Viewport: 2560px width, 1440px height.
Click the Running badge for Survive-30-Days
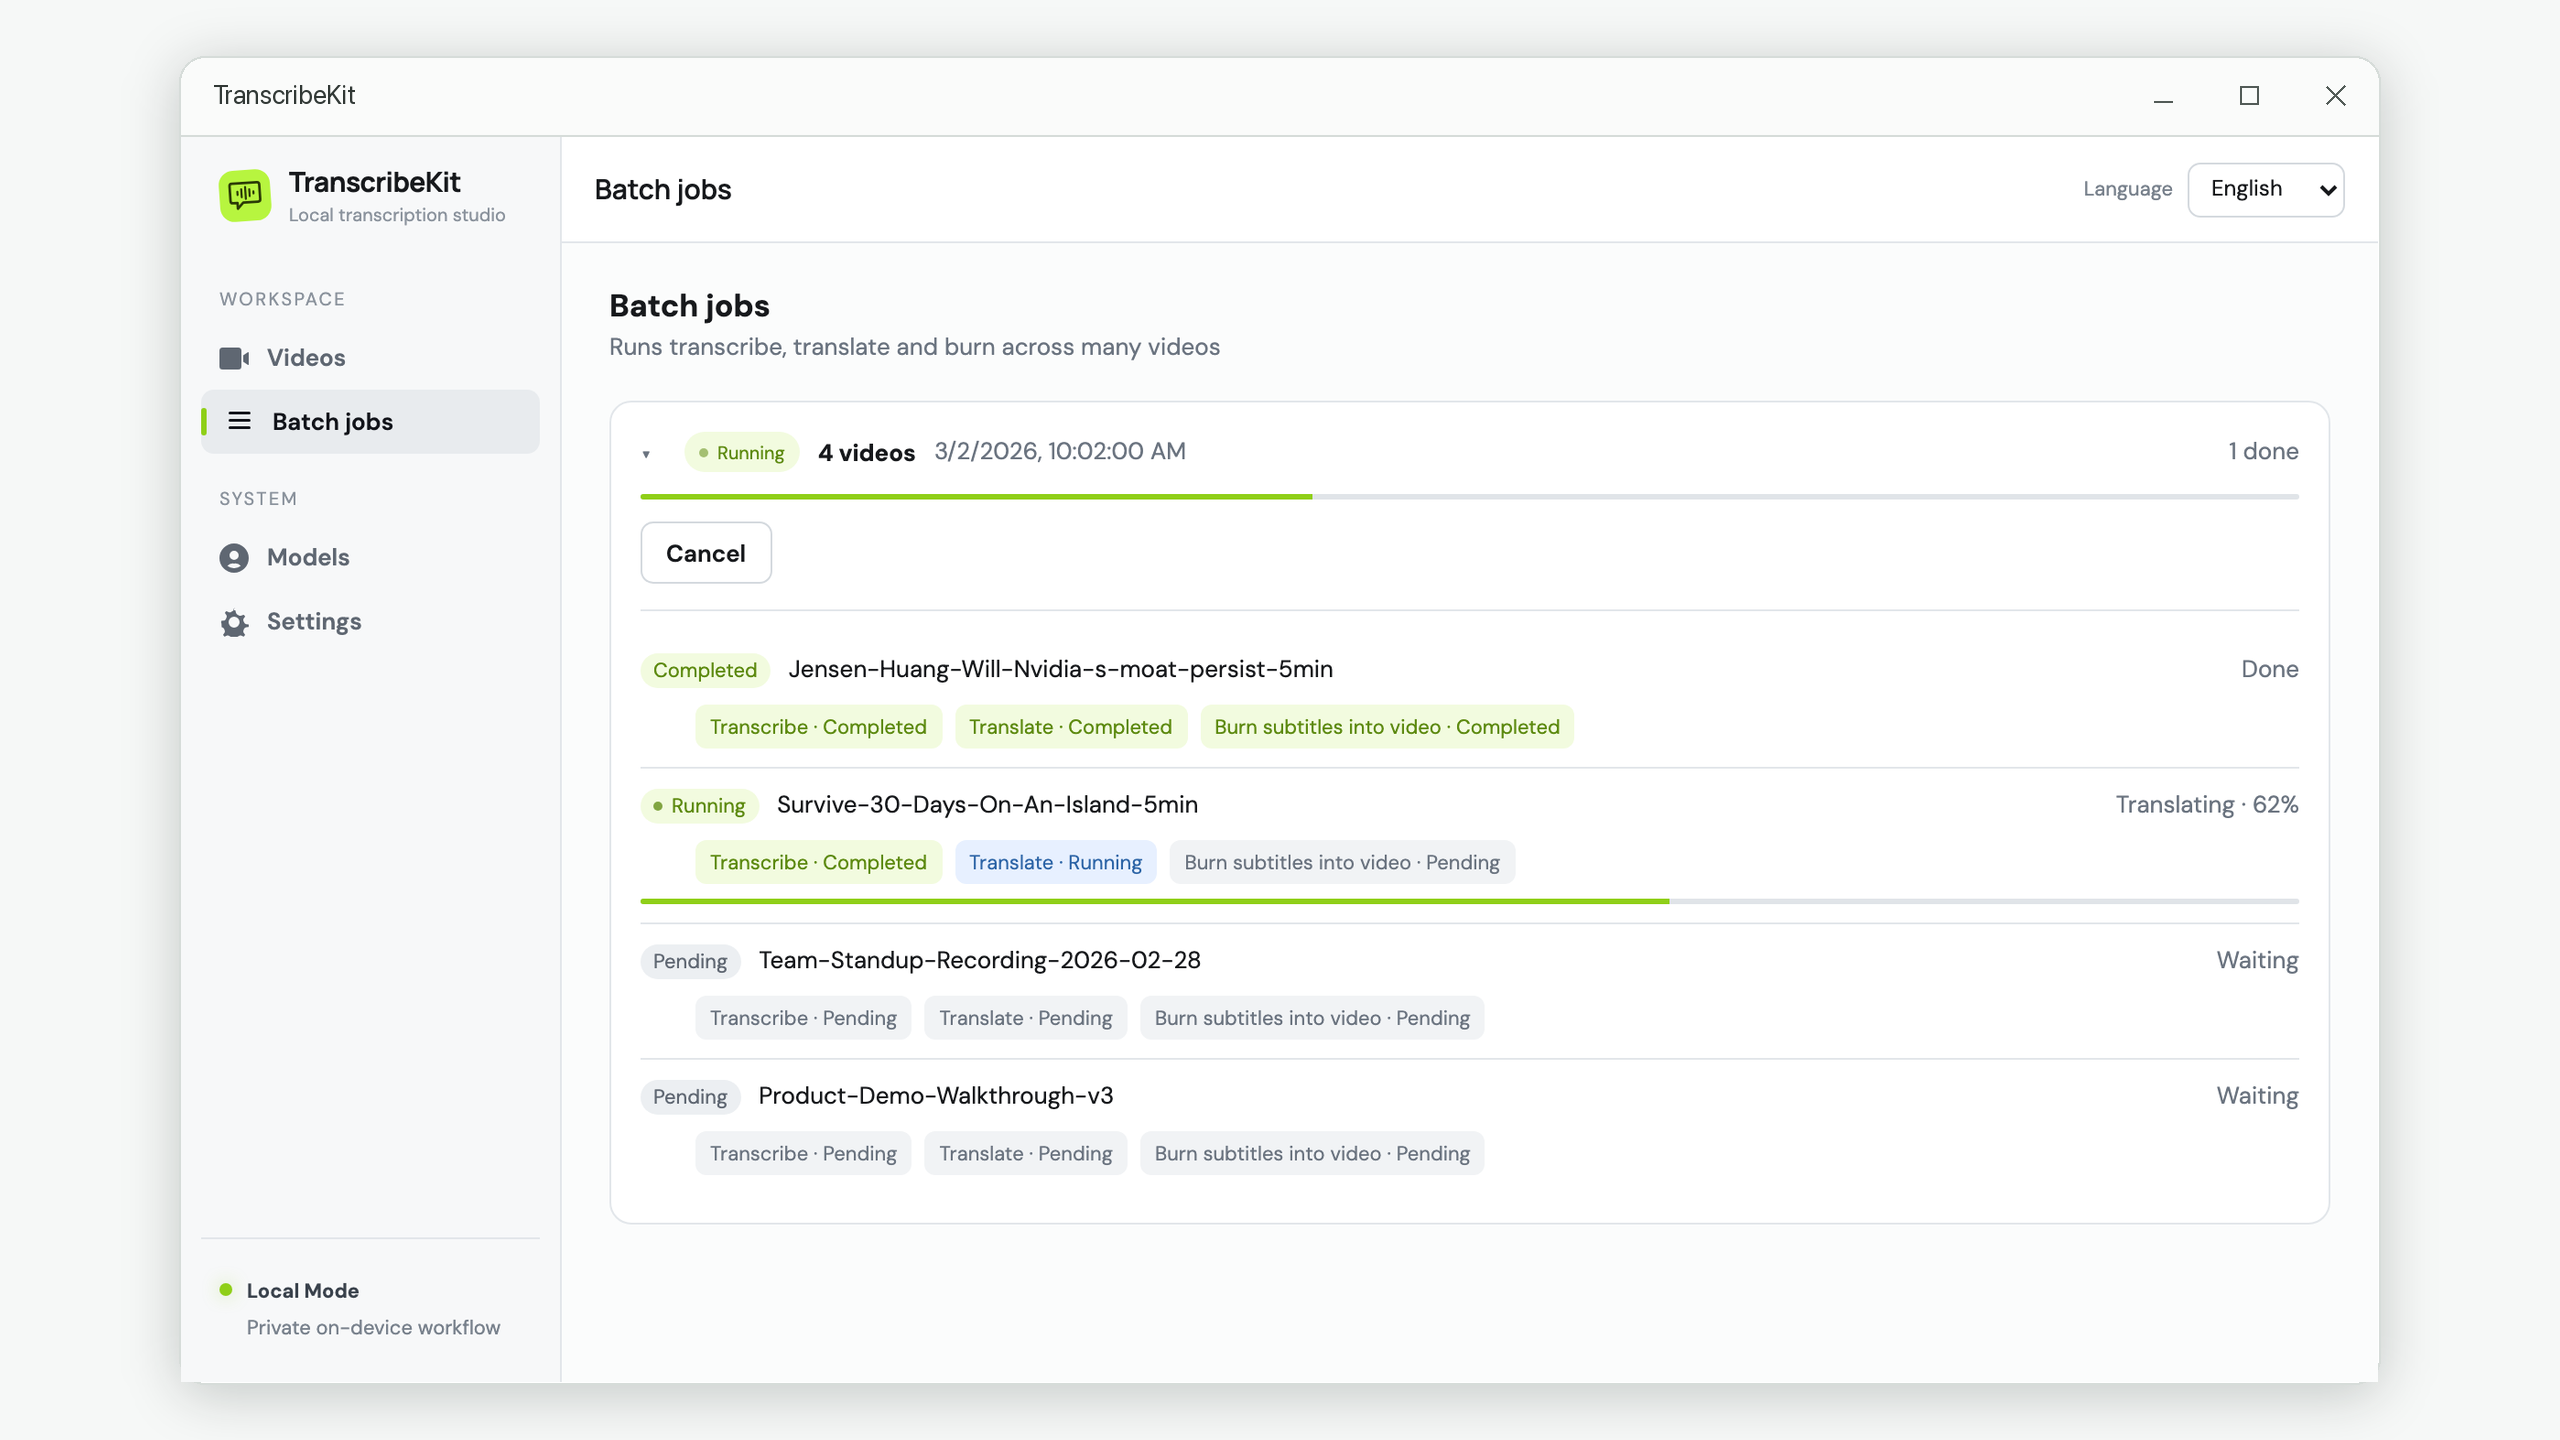point(699,806)
